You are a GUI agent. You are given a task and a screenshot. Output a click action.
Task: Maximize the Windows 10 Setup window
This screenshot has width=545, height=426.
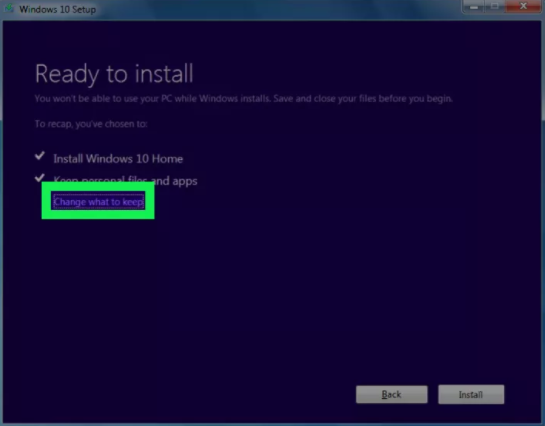pos(495,7)
